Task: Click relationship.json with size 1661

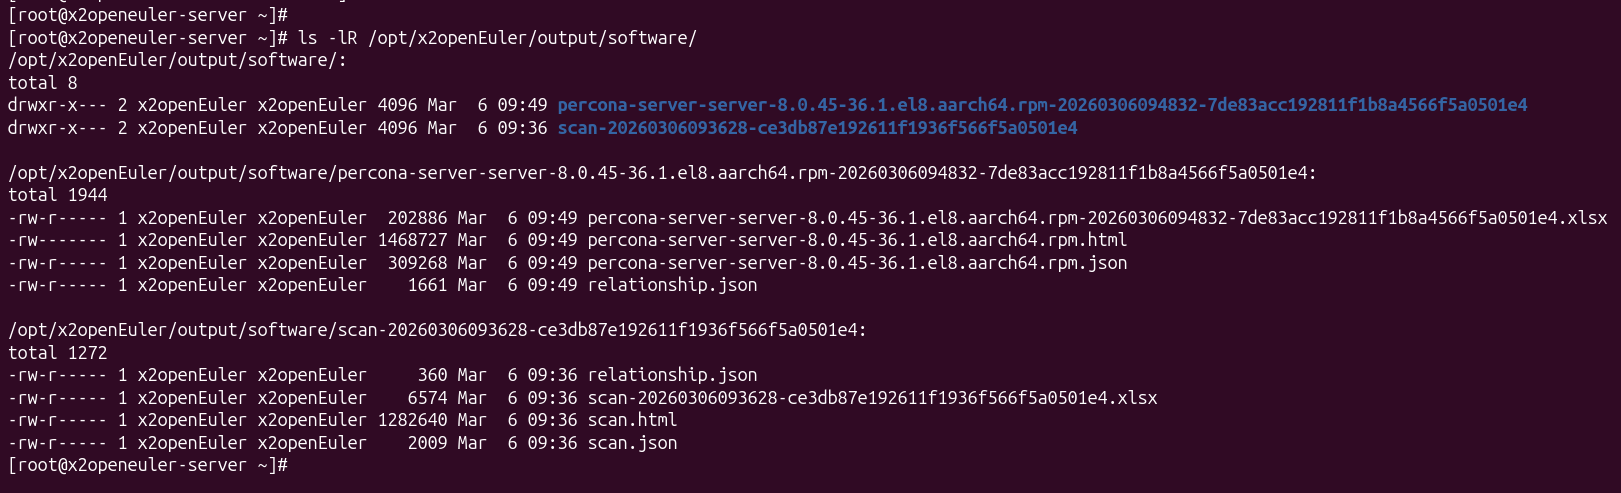Action: (672, 285)
